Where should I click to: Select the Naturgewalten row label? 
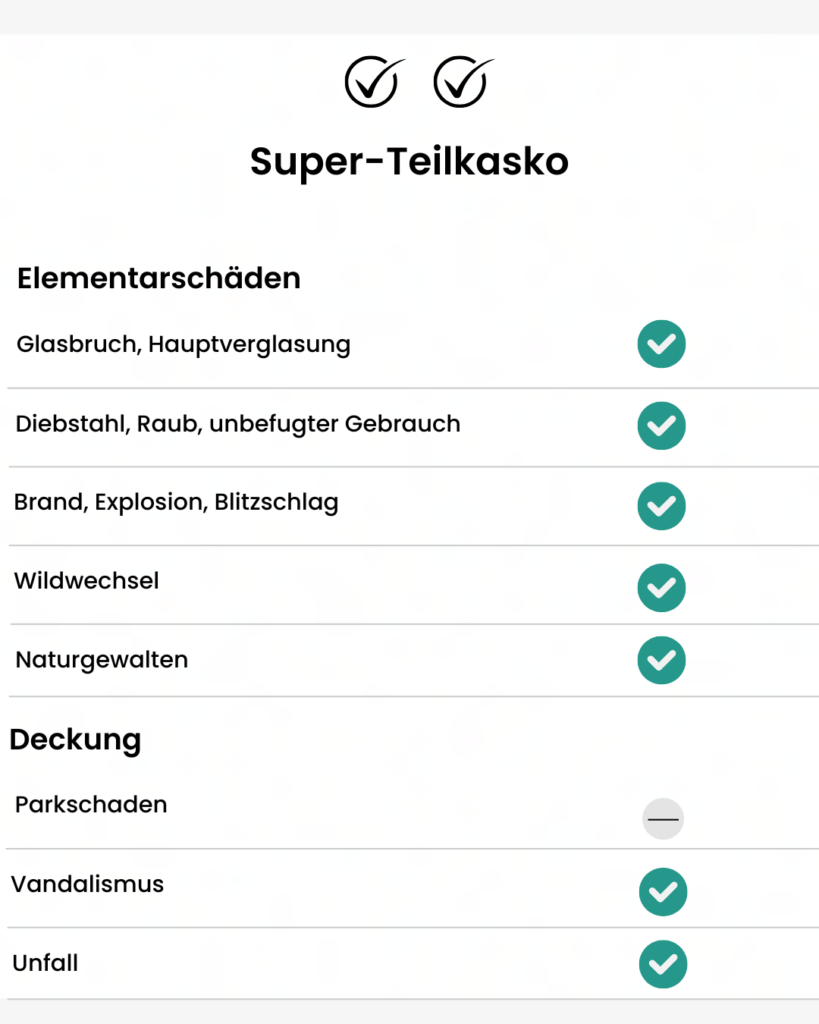pos(102,660)
